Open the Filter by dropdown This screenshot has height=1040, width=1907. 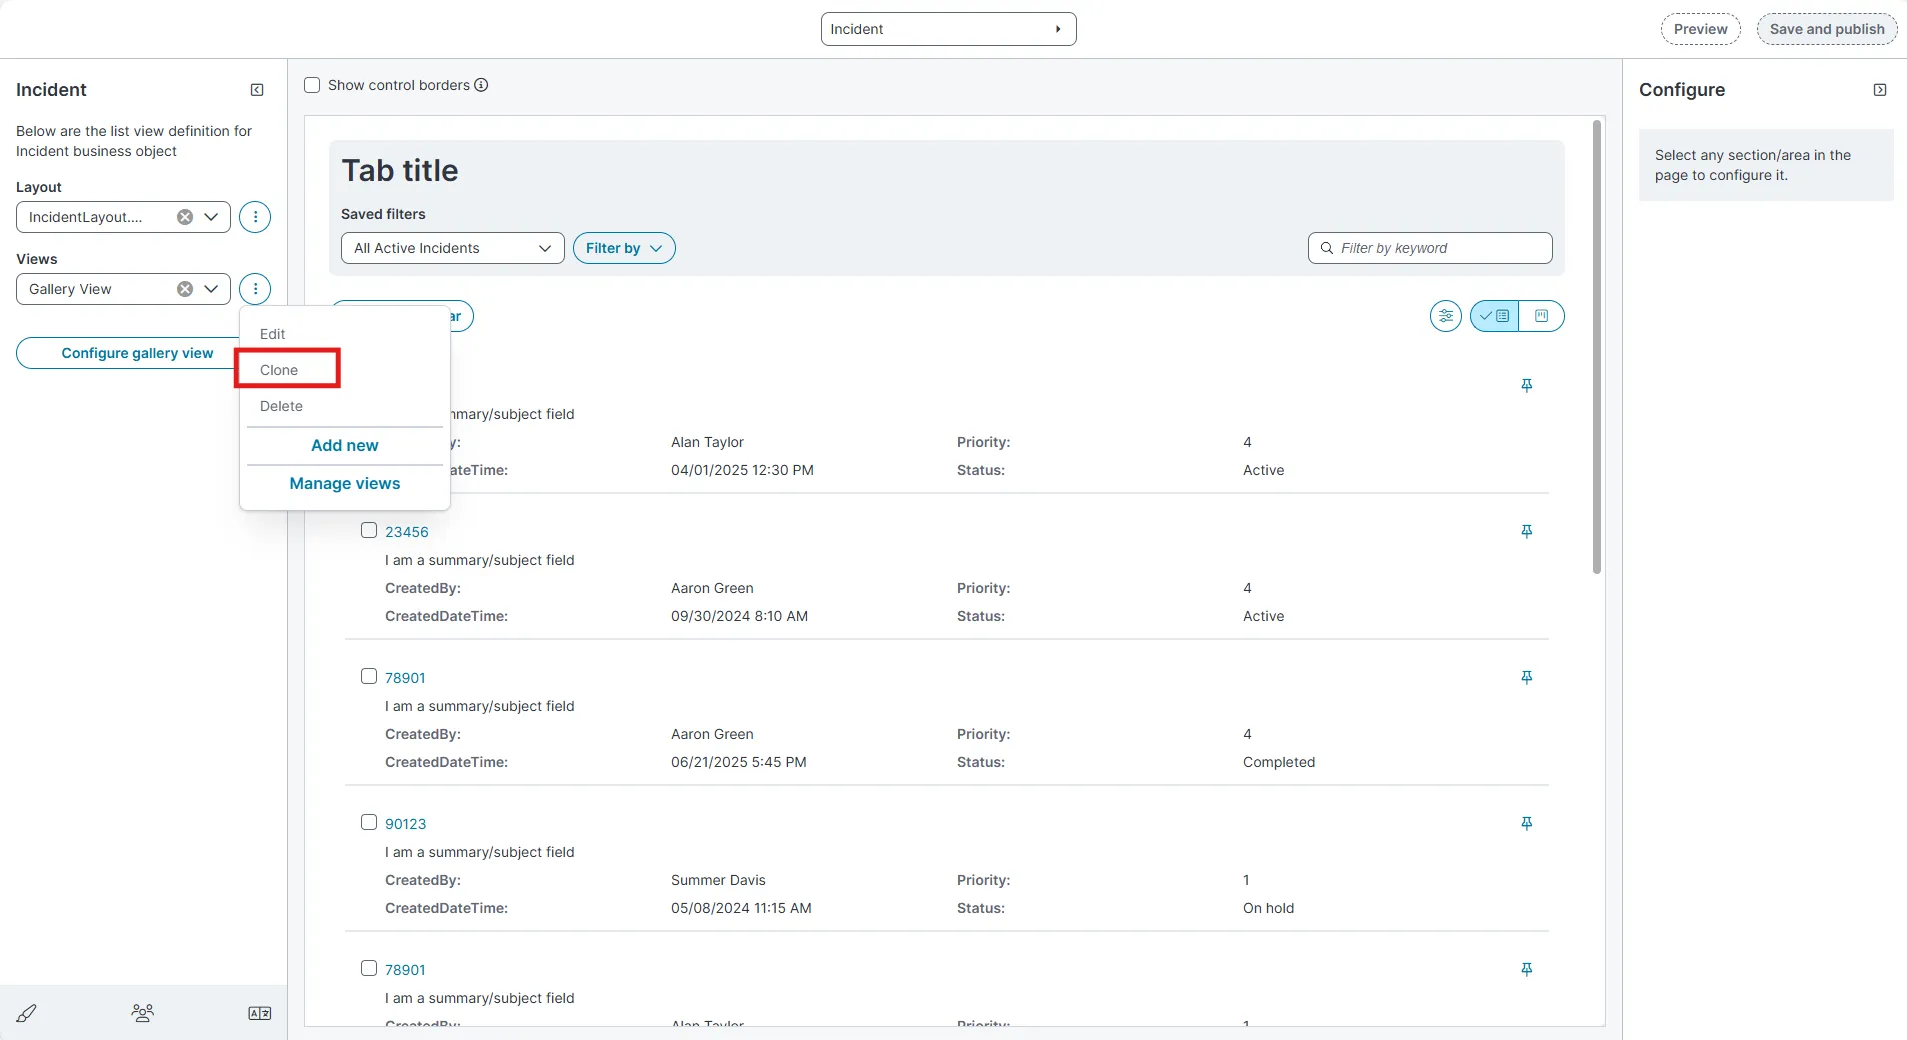click(624, 248)
